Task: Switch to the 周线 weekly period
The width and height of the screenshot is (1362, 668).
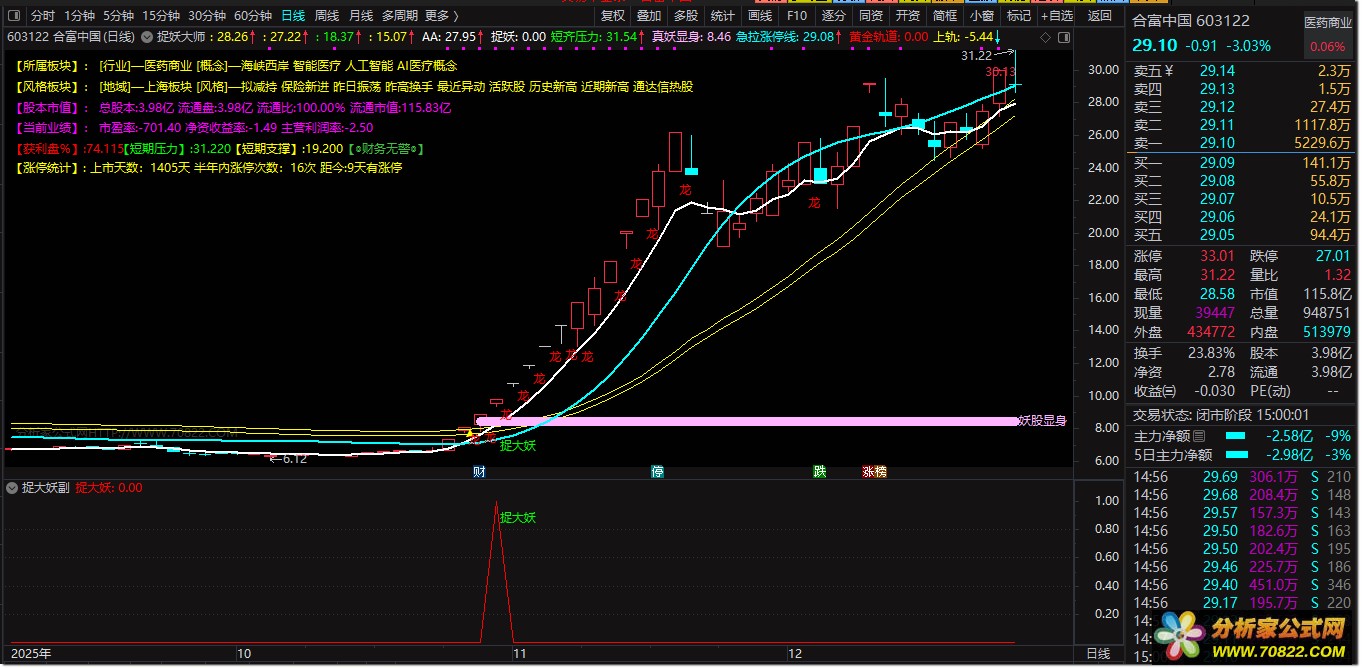Action: pos(327,16)
